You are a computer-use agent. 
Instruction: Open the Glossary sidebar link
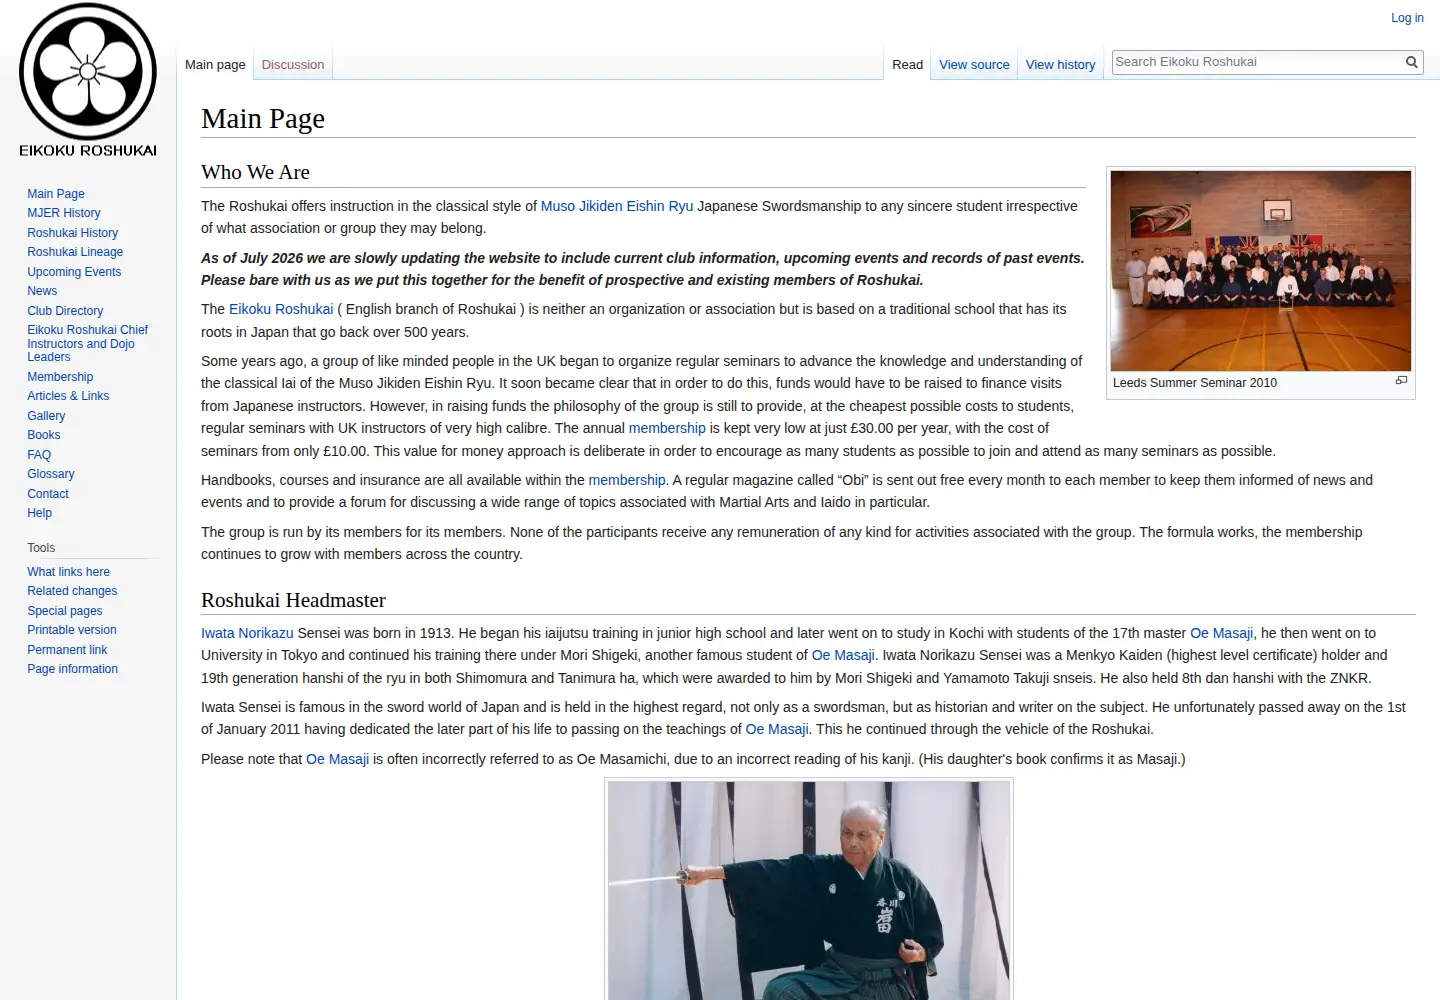(51, 474)
